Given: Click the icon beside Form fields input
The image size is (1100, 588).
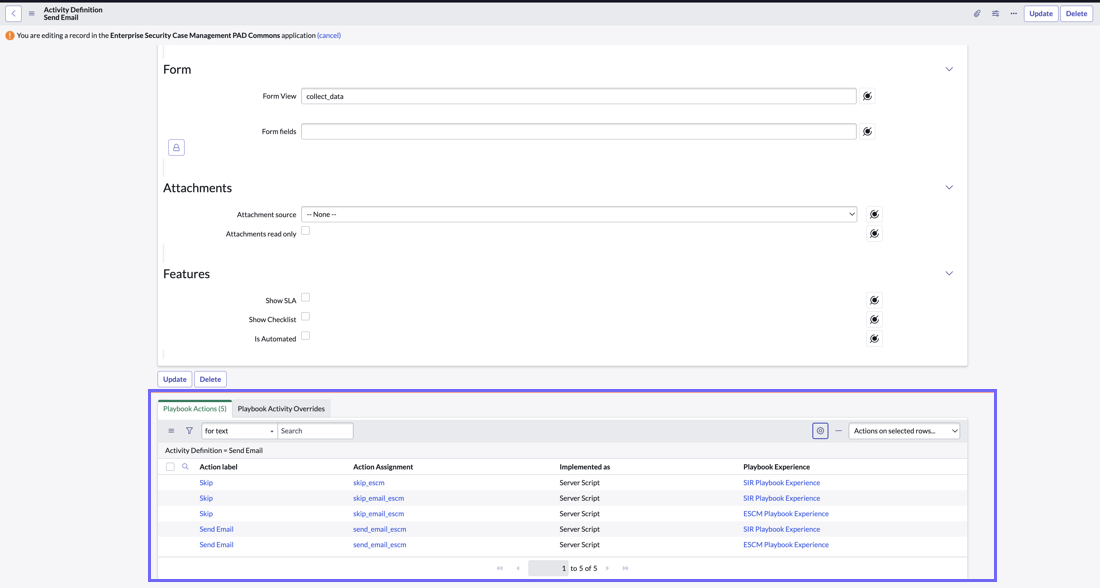Looking at the screenshot, I should click(868, 131).
